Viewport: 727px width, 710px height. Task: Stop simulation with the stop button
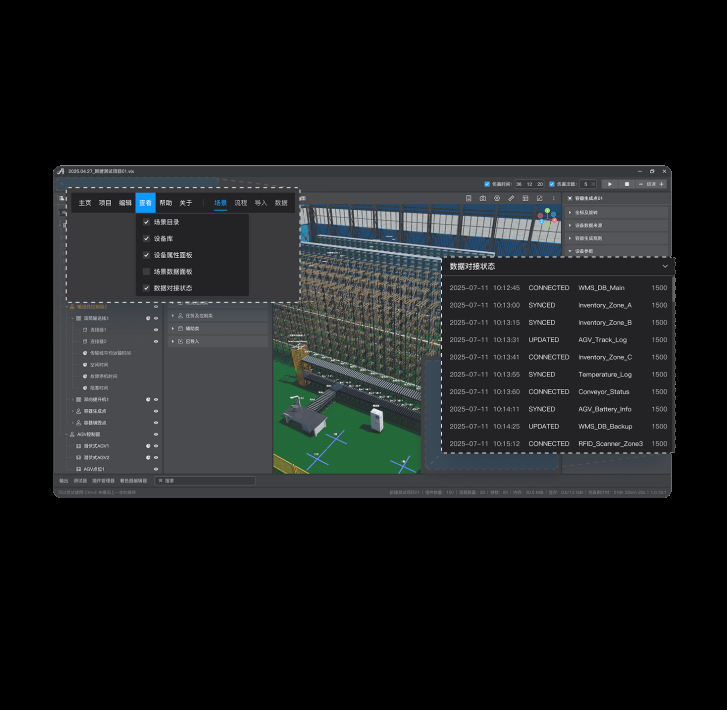pos(626,184)
